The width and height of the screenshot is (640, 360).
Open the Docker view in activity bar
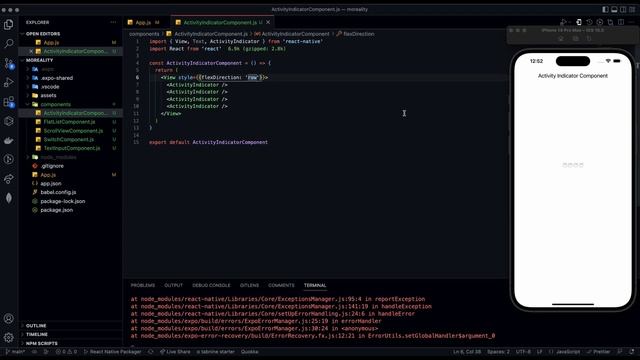coord(9,140)
